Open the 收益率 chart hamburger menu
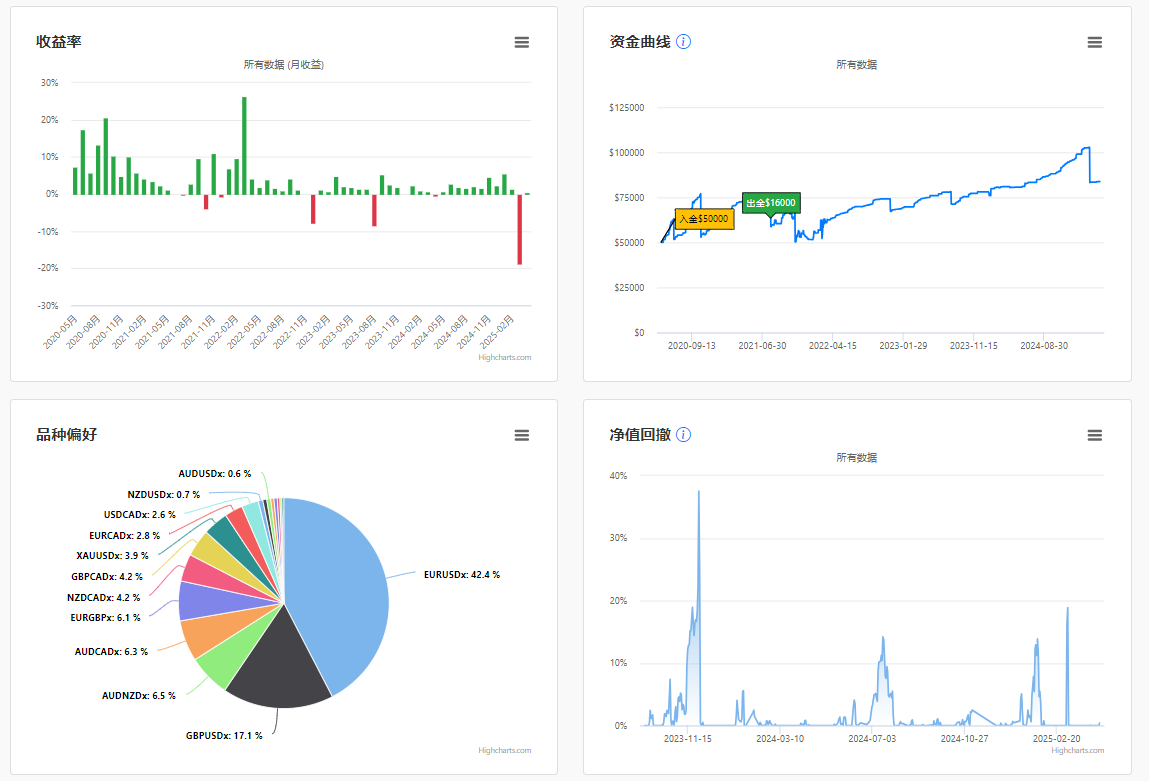Viewport: 1149px width, 781px height. point(522,42)
